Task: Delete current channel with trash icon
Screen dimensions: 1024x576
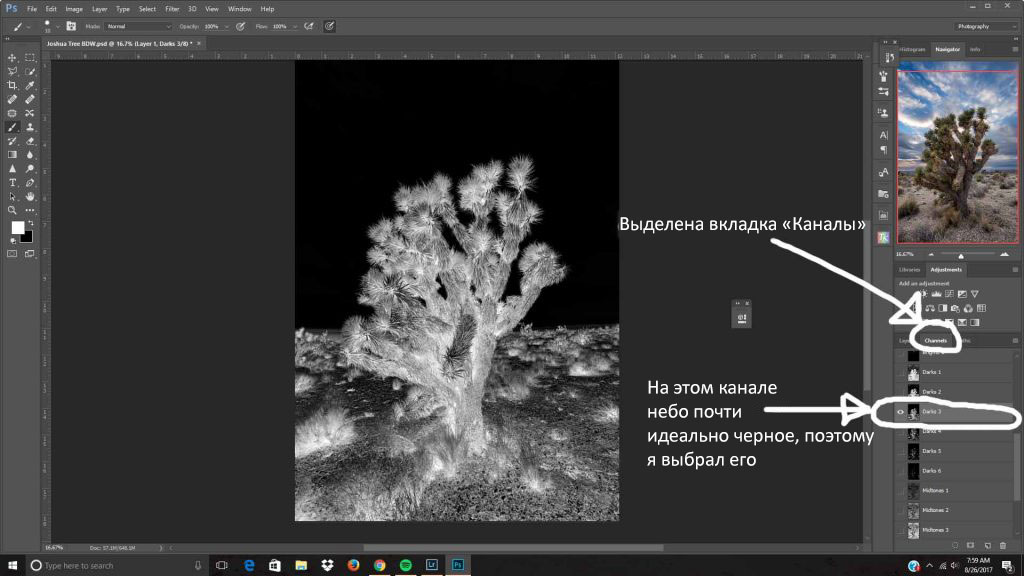Action: click(1003, 545)
